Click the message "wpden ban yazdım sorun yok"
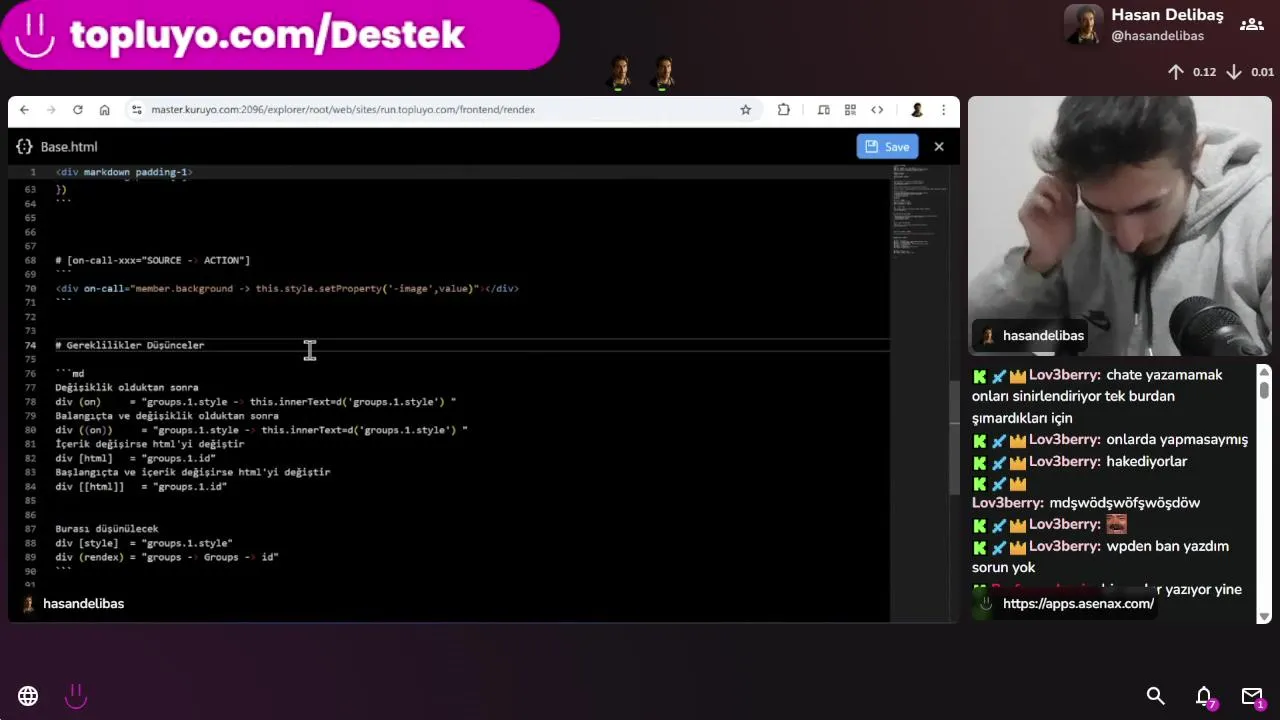Screen dimensions: 1280x720 tap(1100, 557)
